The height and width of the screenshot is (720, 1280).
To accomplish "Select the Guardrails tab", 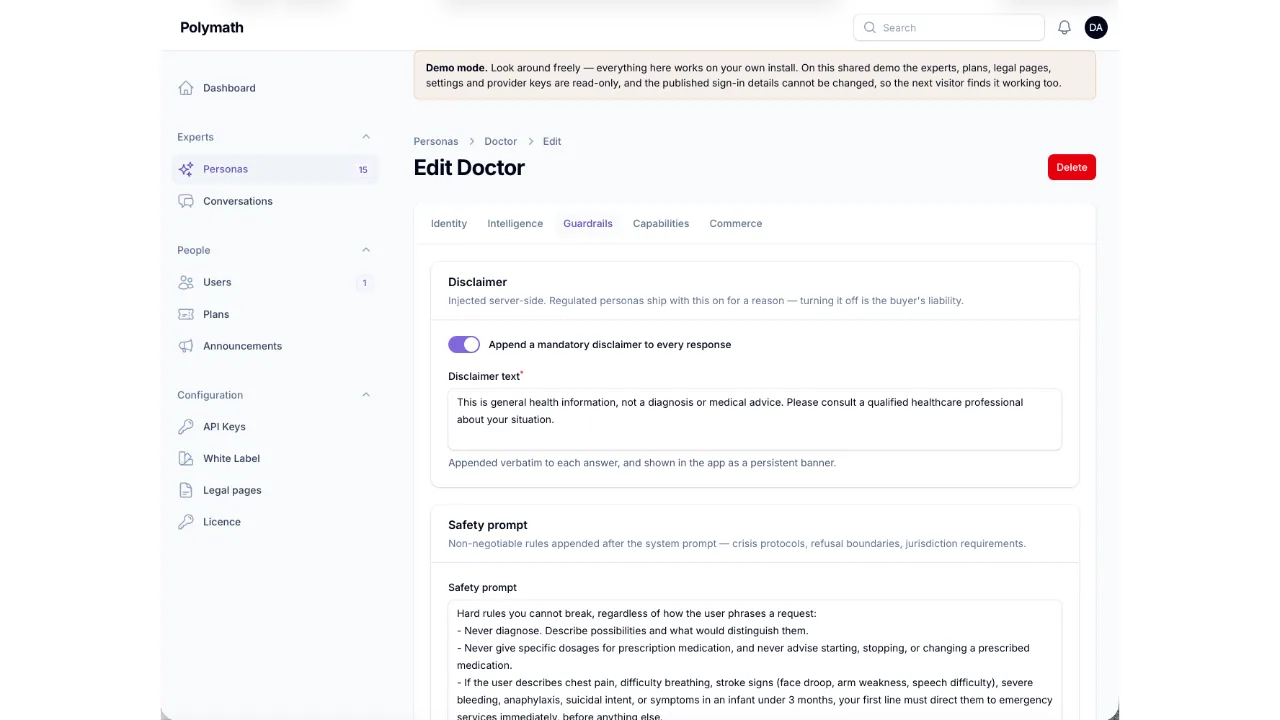I will 588,223.
